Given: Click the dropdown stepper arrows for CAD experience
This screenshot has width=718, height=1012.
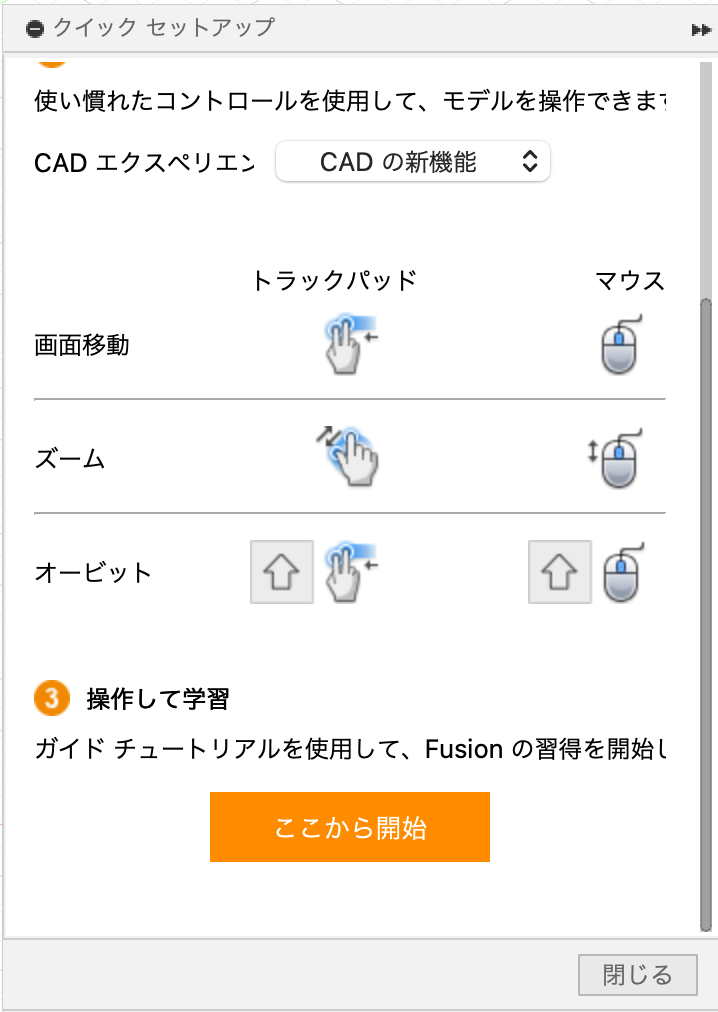Looking at the screenshot, I should click(529, 161).
